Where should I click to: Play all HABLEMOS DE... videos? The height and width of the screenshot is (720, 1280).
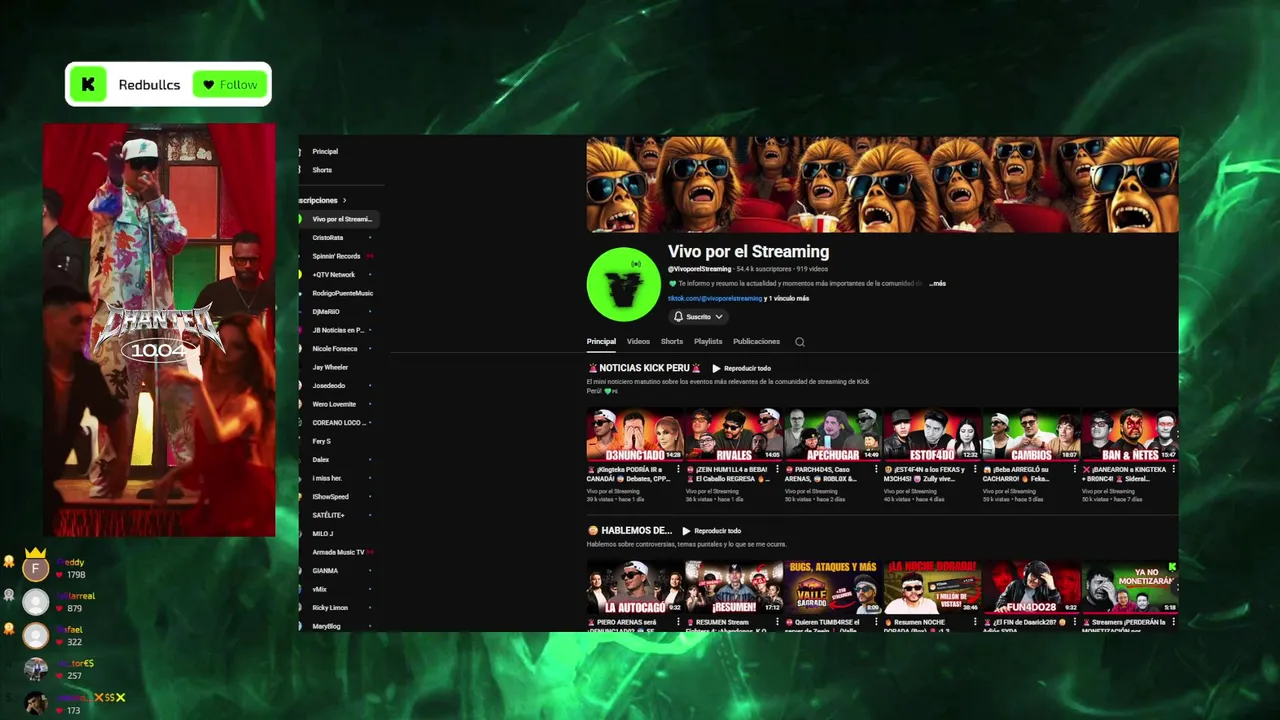711,531
